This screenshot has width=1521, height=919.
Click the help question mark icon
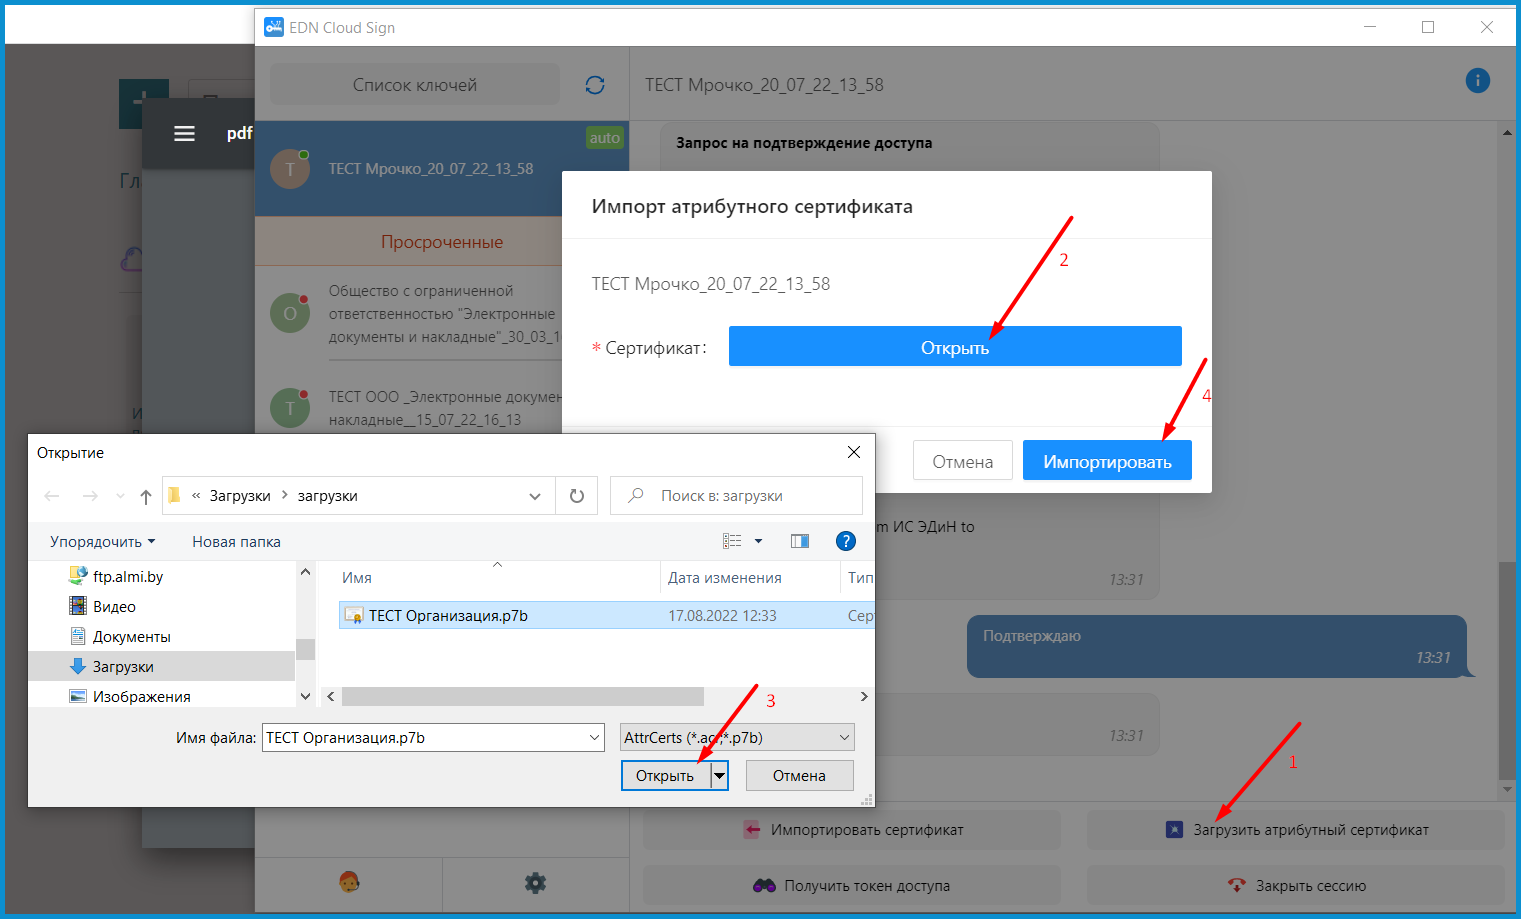845,541
